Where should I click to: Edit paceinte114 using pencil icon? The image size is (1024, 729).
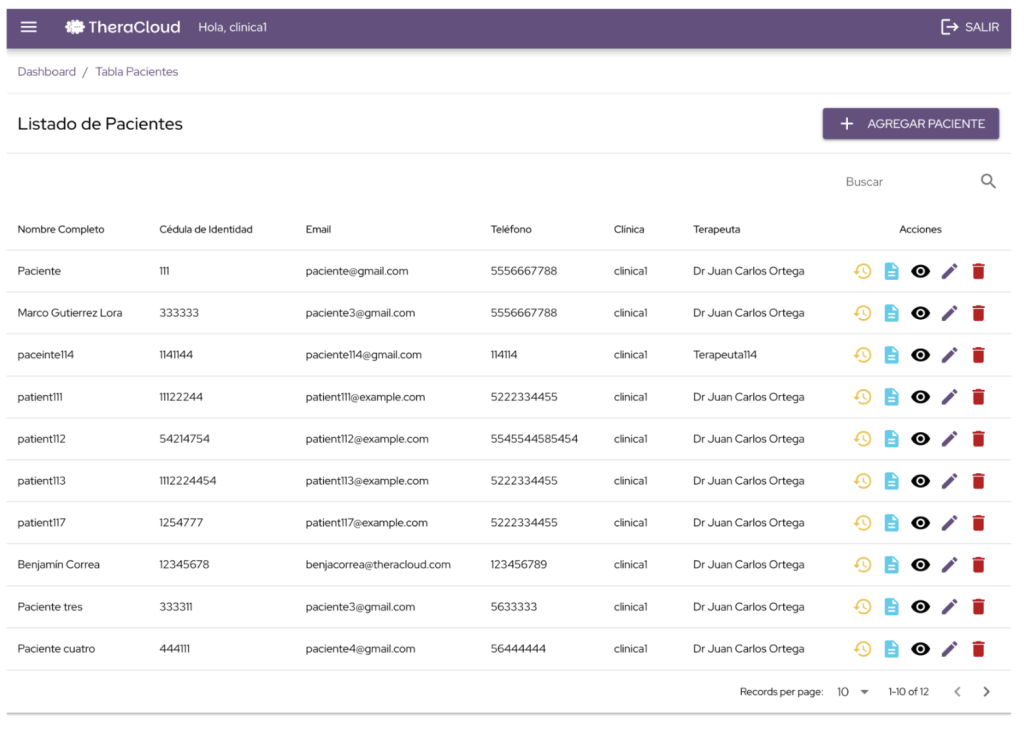coord(949,355)
